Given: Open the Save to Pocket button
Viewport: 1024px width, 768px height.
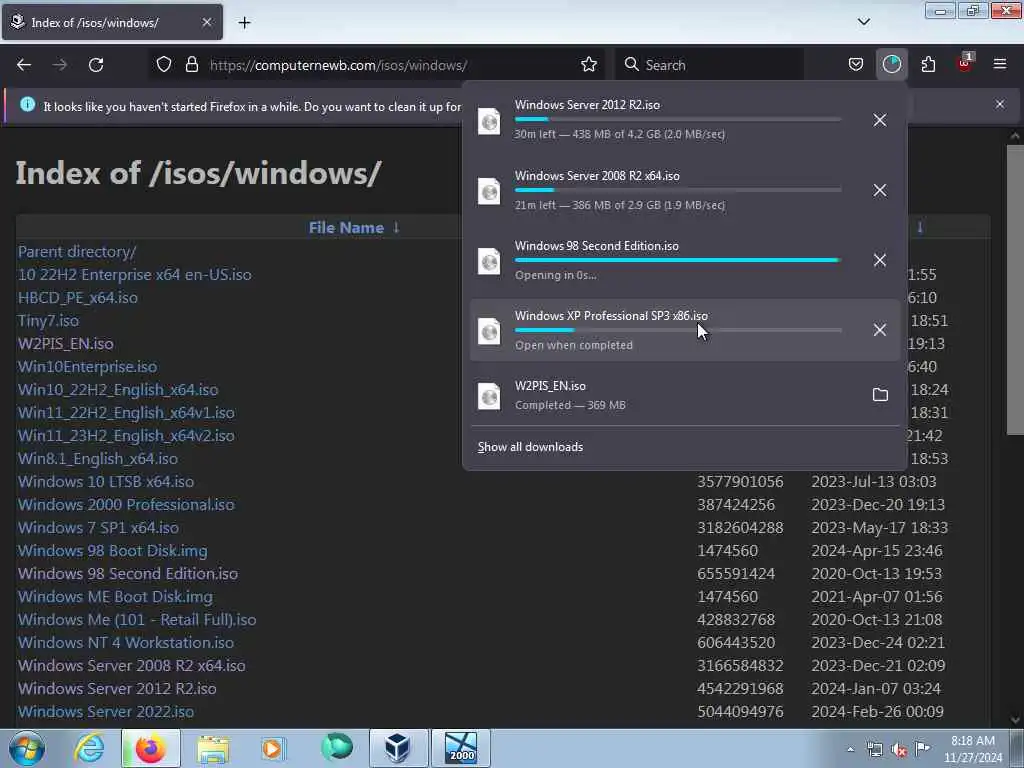Looking at the screenshot, I should click(856, 65).
